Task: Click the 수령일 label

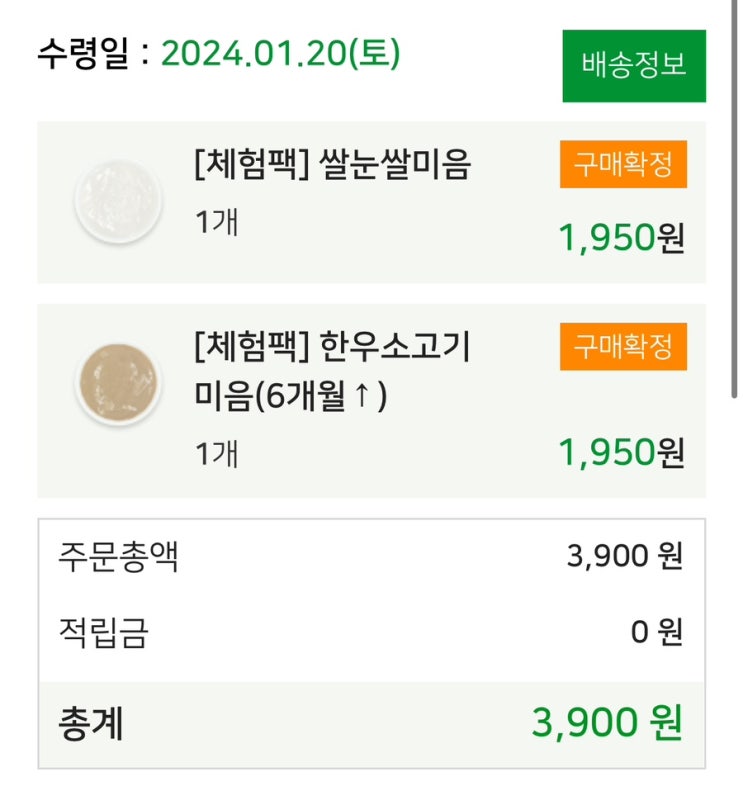Action: 83,53
